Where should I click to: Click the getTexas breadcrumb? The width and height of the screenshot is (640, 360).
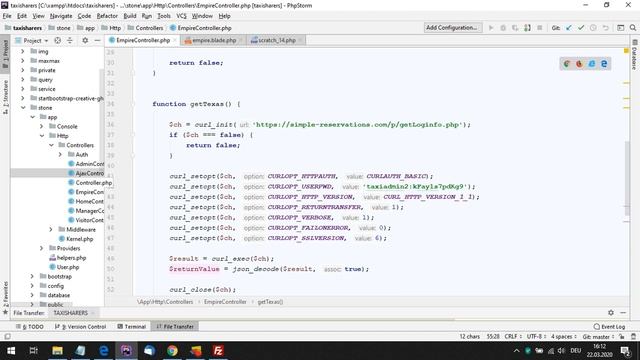tap(270, 302)
